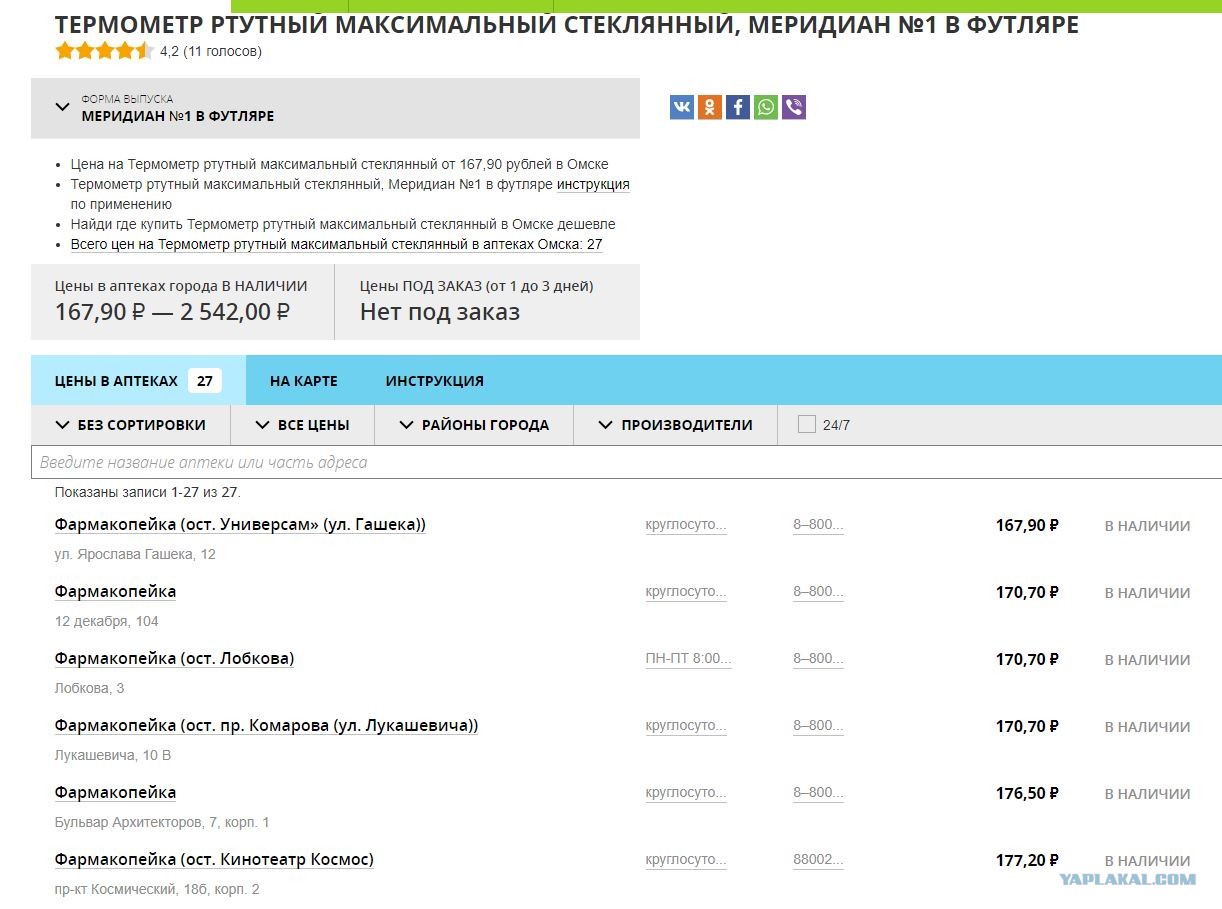Click the 27 count badge
1222x909 pixels.
coord(205,380)
